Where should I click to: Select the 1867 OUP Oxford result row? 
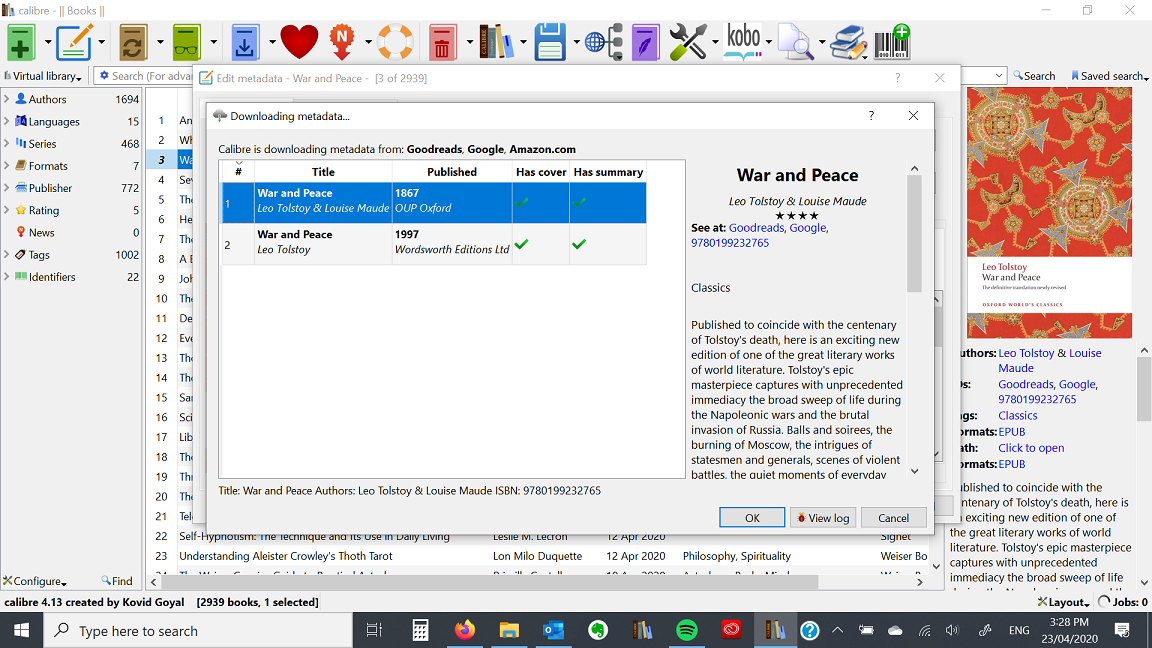pos(434,202)
